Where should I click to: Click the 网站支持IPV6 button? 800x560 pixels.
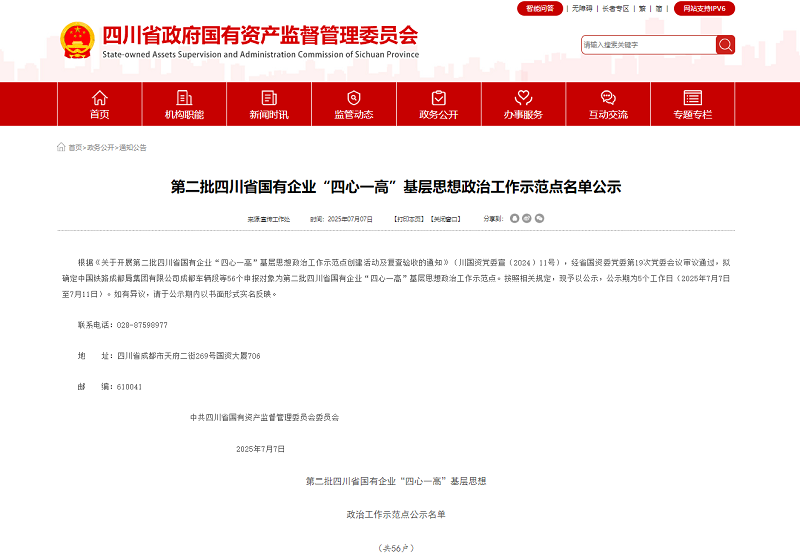click(x=705, y=8)
